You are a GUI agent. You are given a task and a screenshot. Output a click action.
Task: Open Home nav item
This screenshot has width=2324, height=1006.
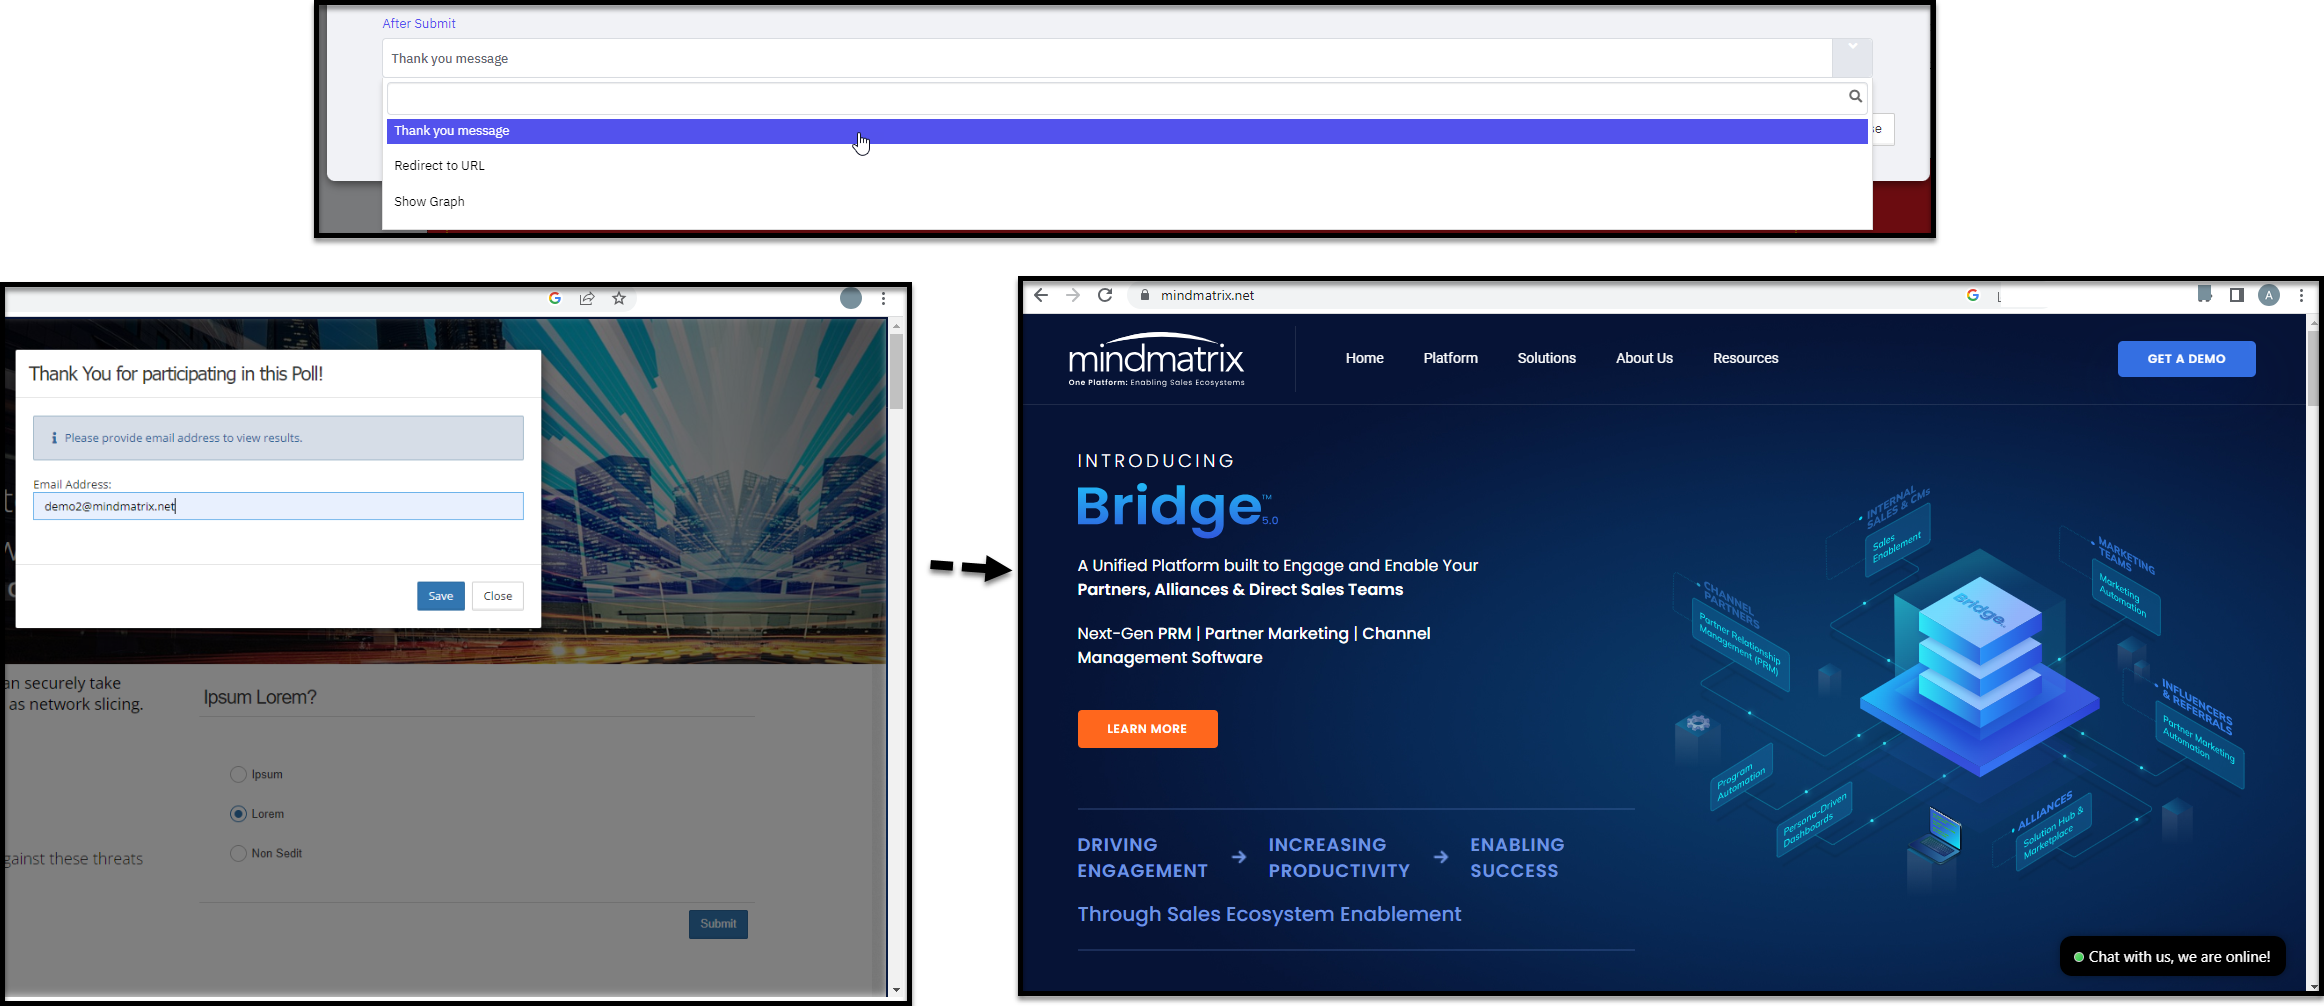[1364, 358]
